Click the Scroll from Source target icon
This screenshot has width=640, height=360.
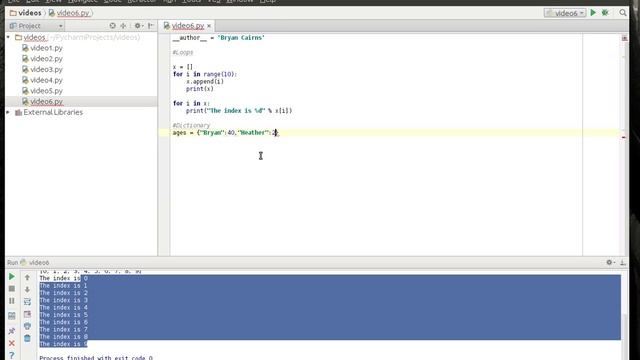(112, 26)
